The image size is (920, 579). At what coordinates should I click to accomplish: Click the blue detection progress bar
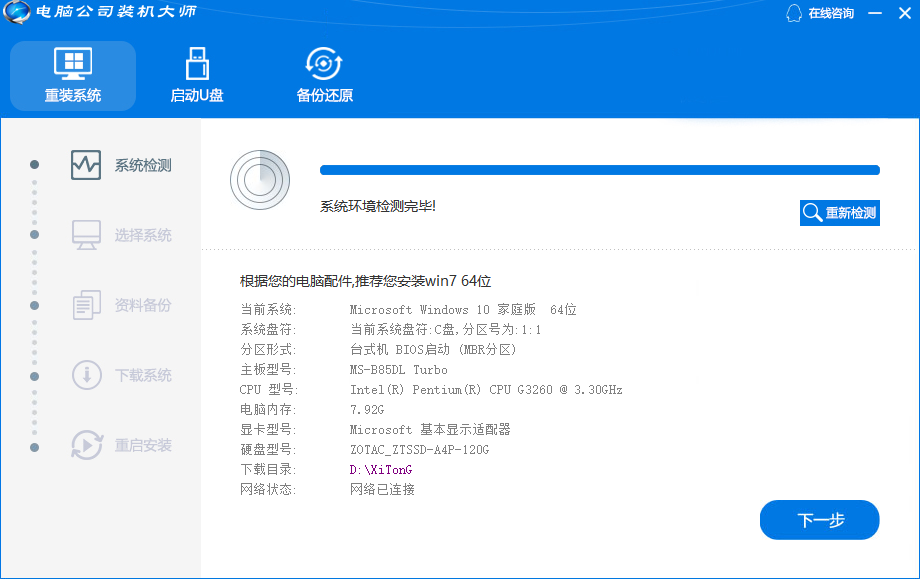tap(600, 170)
